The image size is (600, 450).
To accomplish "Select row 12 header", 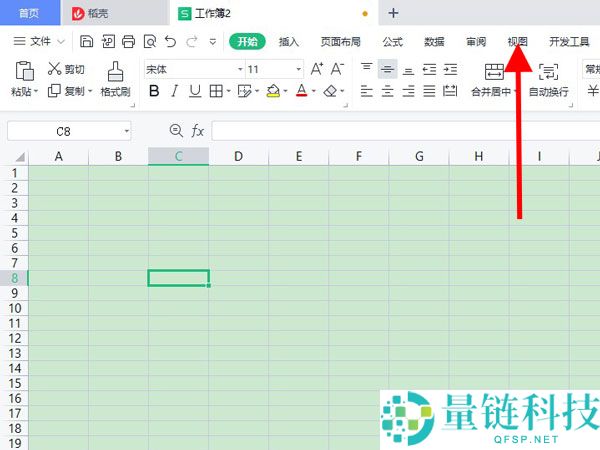I will (14, 338).
